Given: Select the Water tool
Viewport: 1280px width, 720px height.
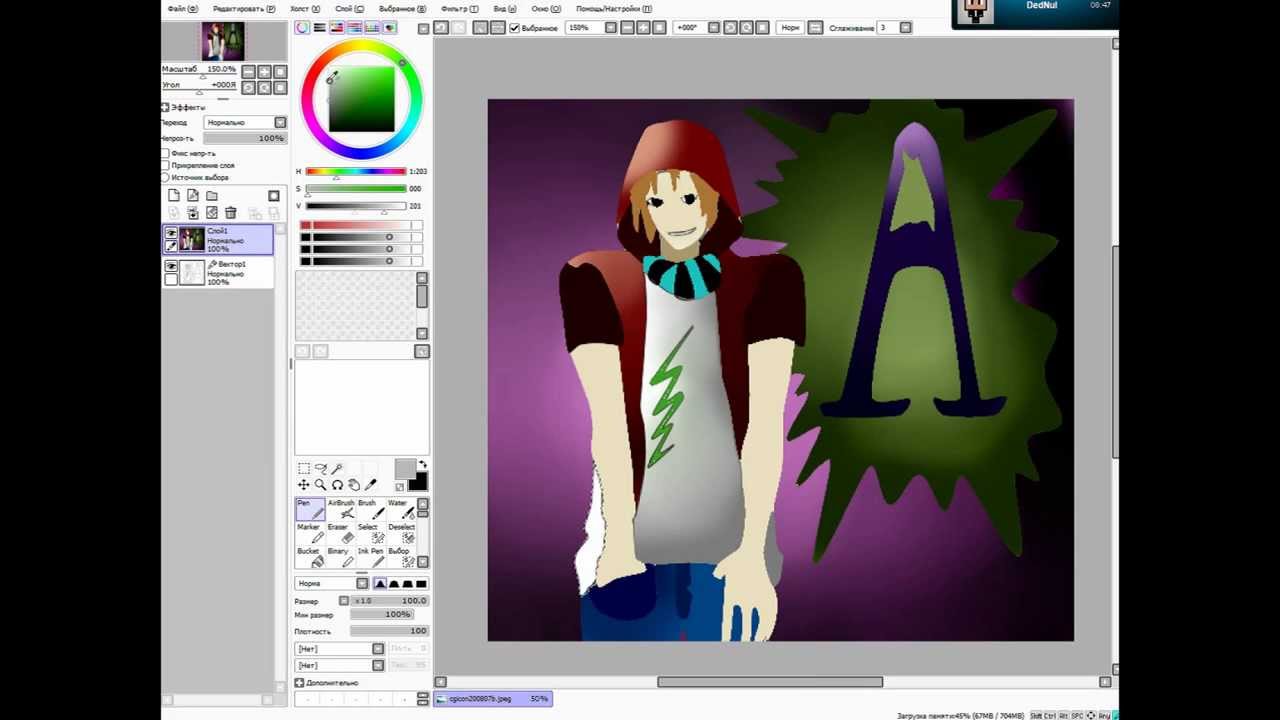Looking at the screenshot, I should pos(400,508).
